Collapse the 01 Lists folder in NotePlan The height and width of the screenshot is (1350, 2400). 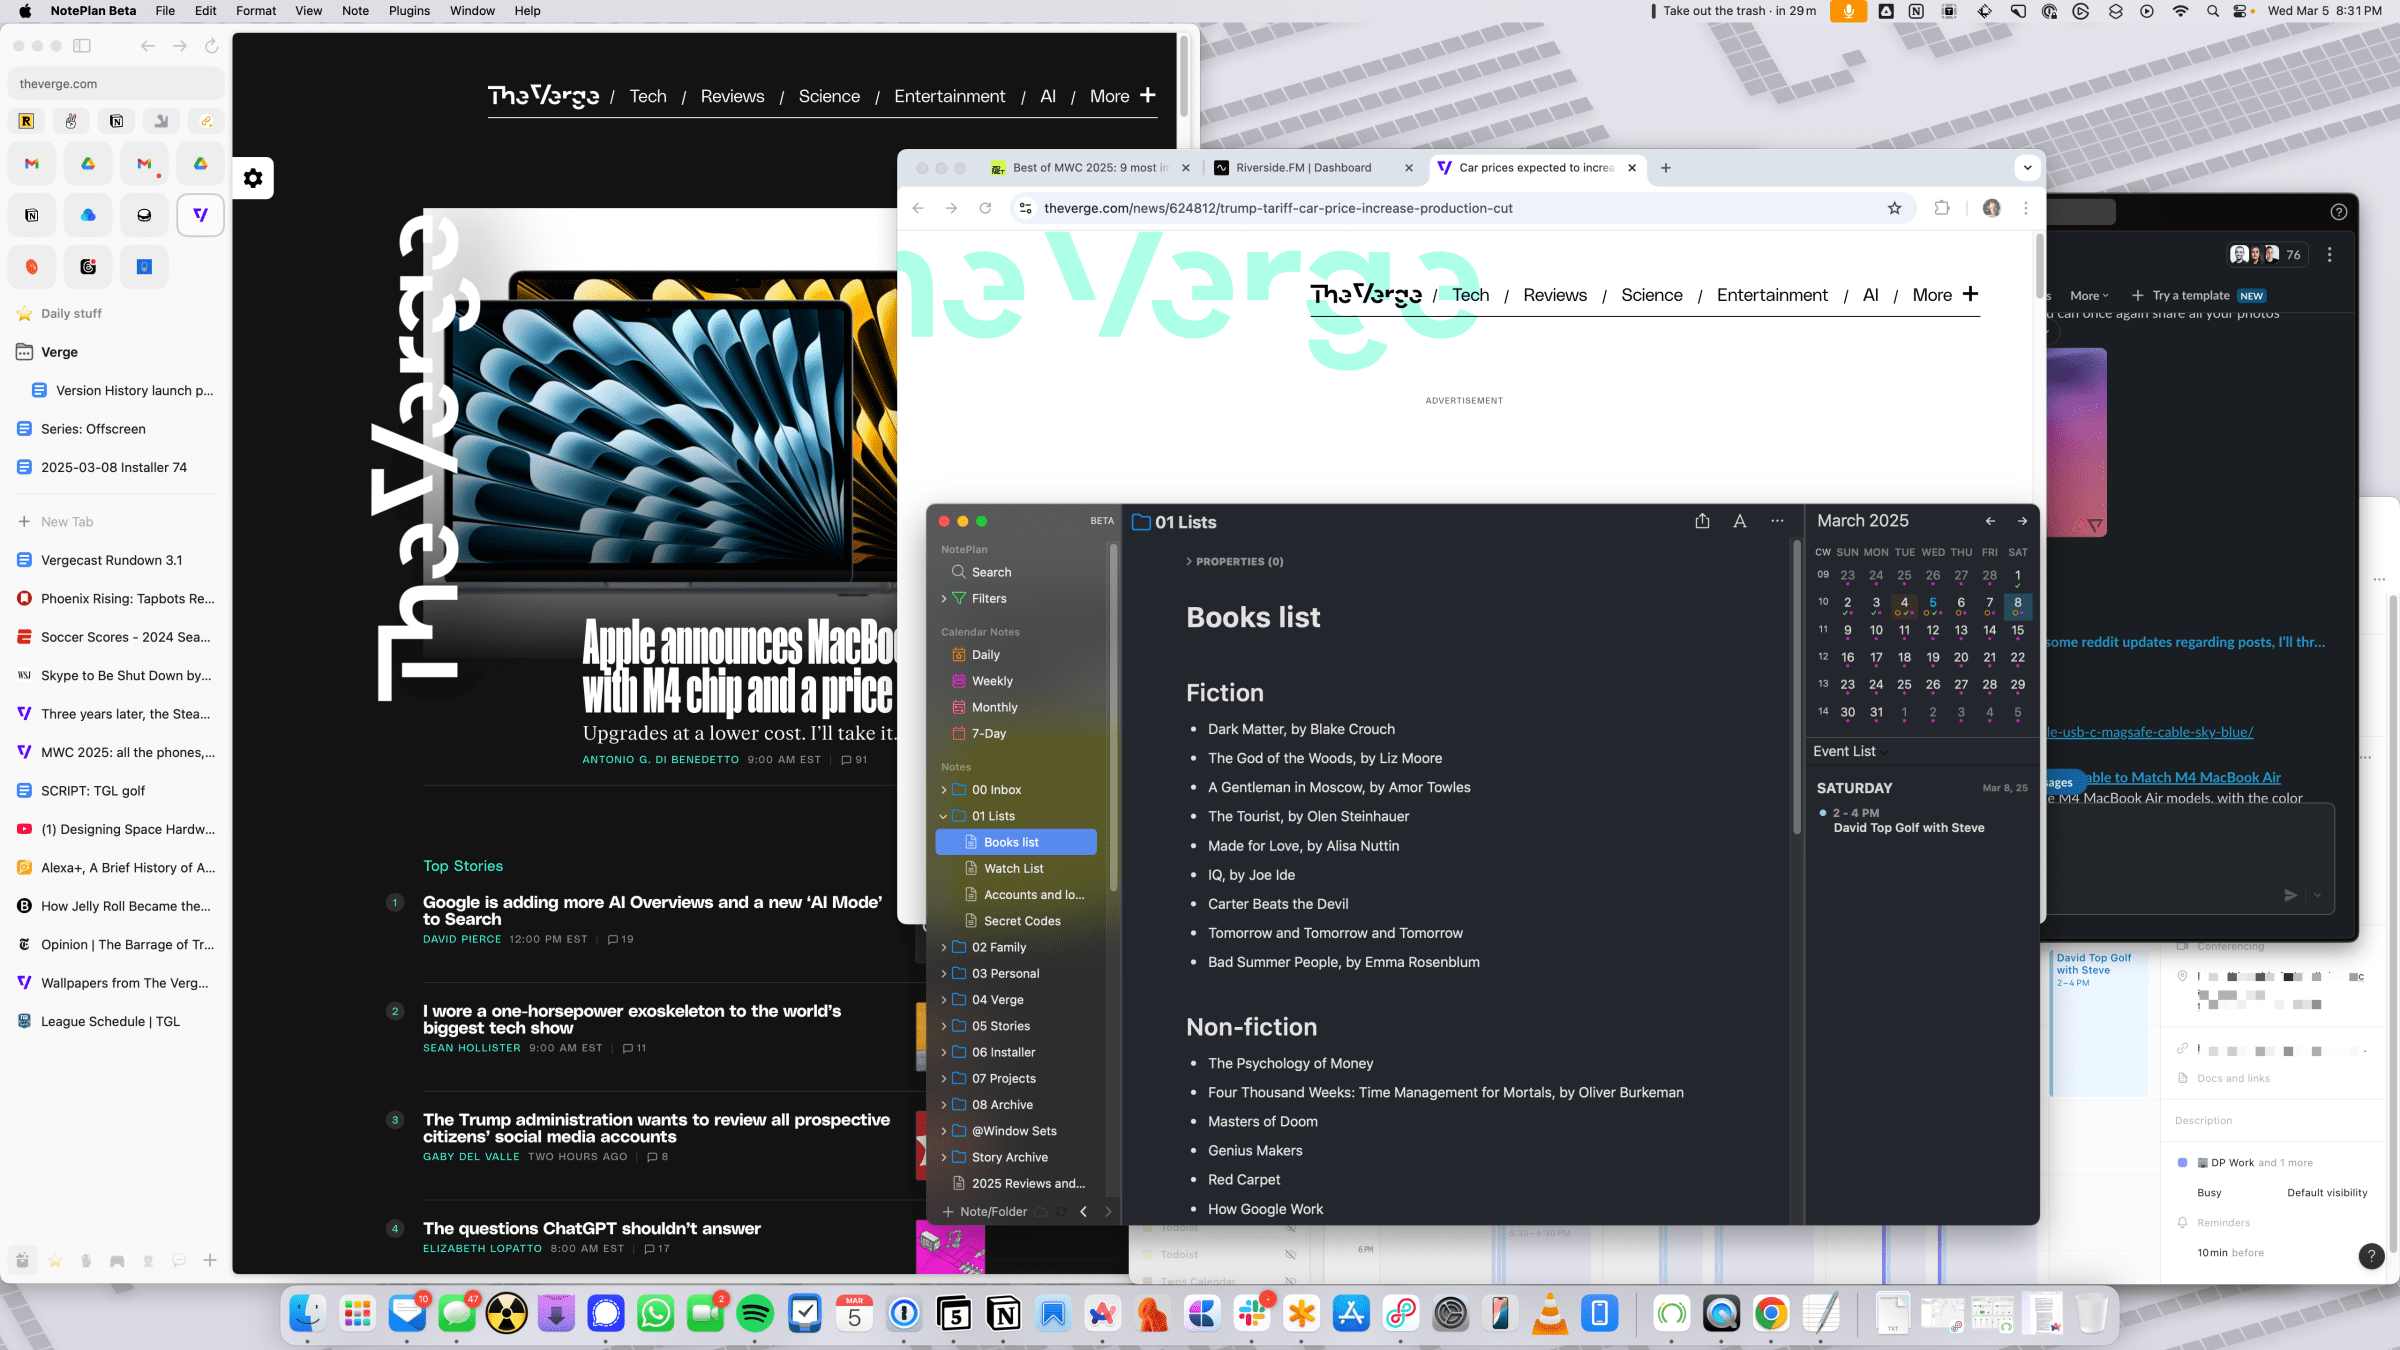[x=943, y=816]
